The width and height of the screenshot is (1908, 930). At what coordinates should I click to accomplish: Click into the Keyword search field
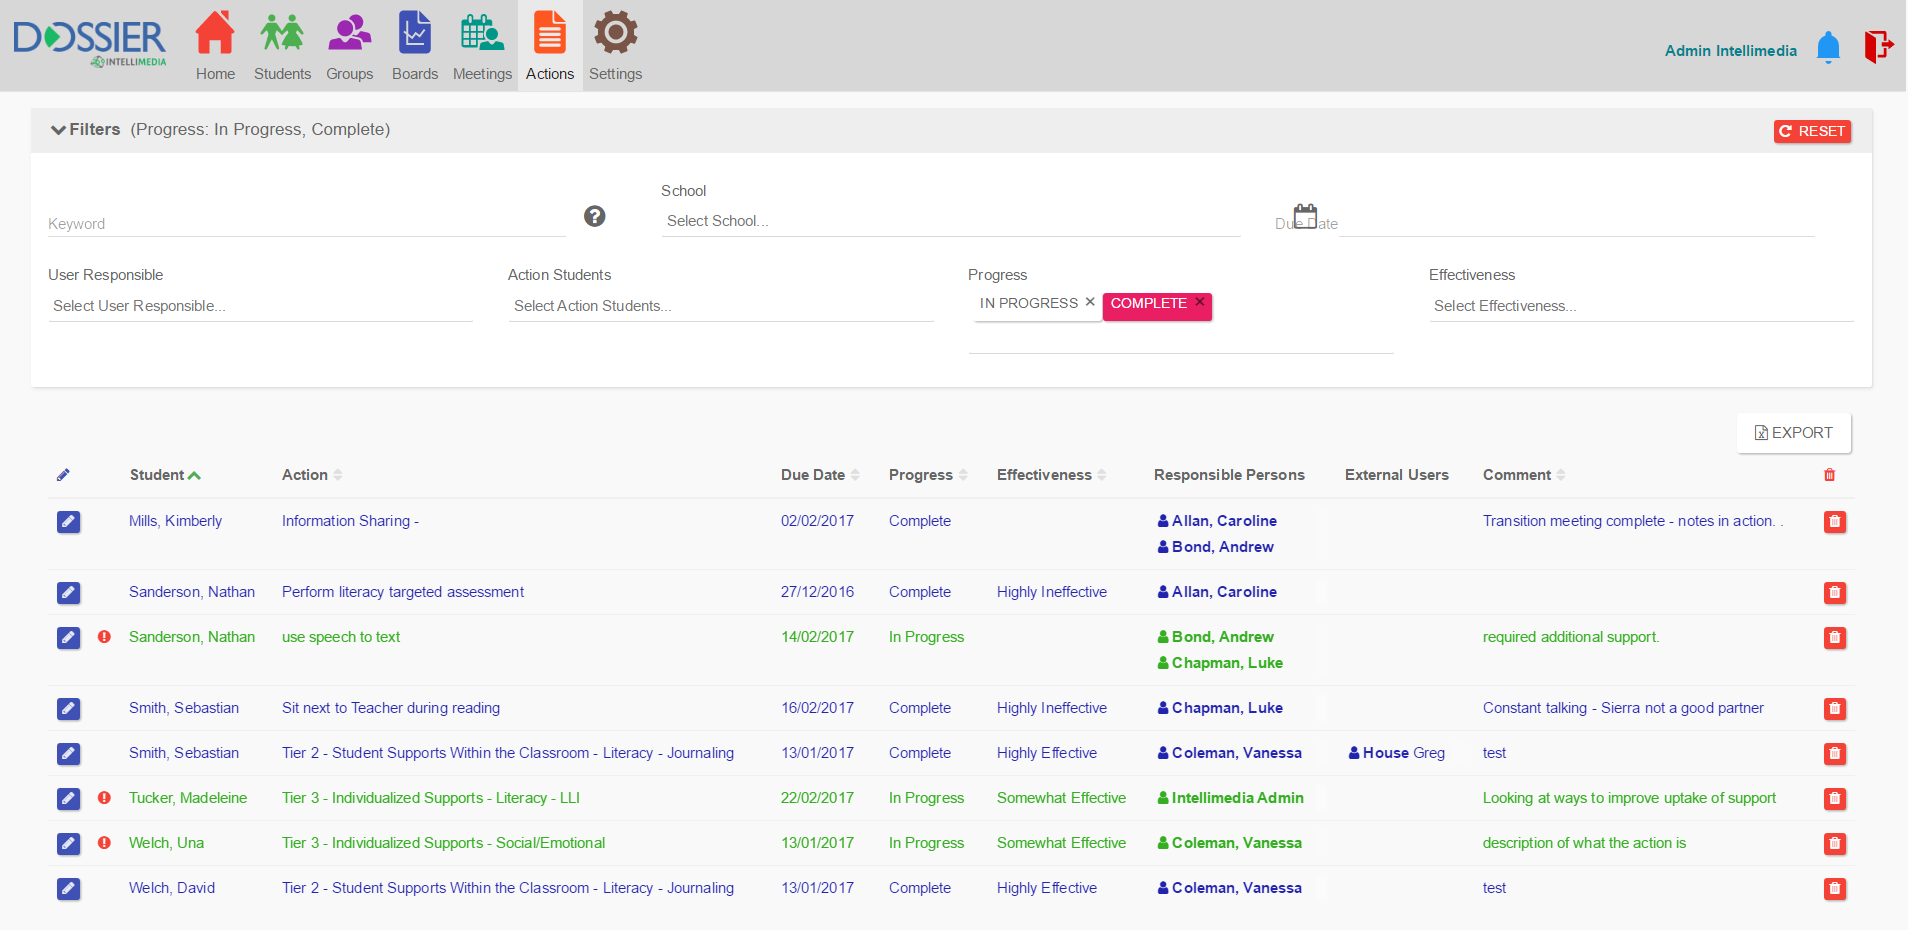pos(305,224)
